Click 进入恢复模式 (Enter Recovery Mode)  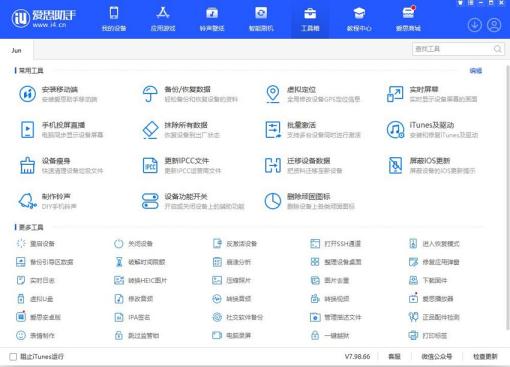point(434,244)
